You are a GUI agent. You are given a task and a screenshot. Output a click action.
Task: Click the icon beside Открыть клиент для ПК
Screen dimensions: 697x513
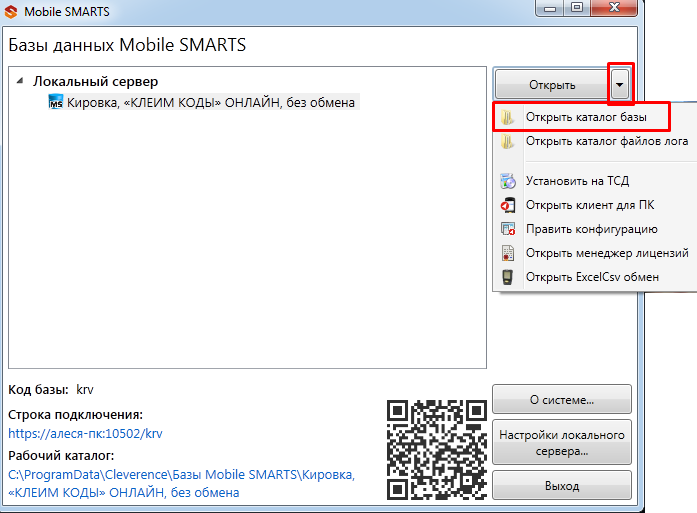[508, 205]
